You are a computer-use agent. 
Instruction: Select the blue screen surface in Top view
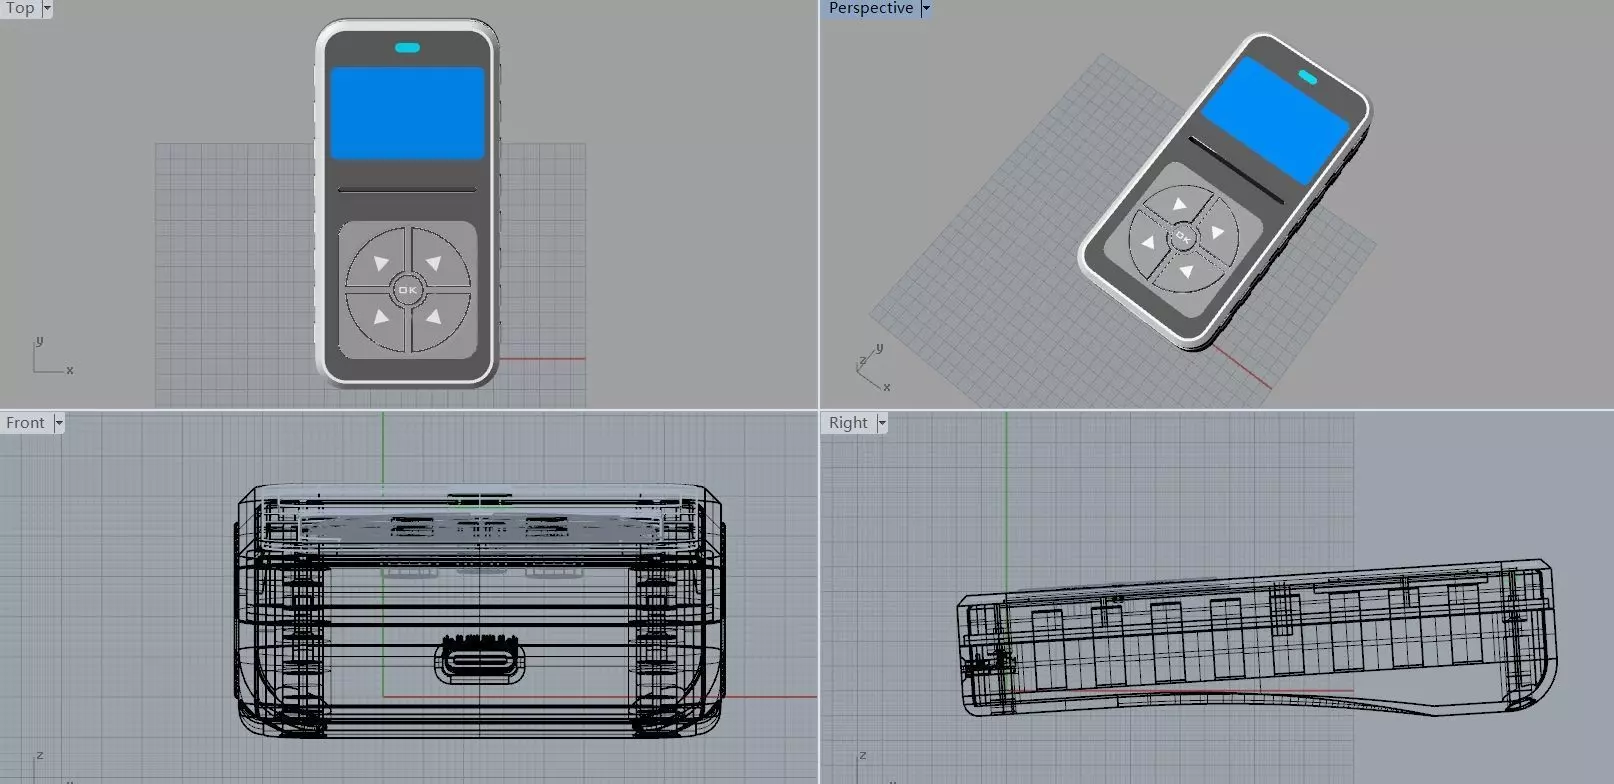[x=407, y=113]
